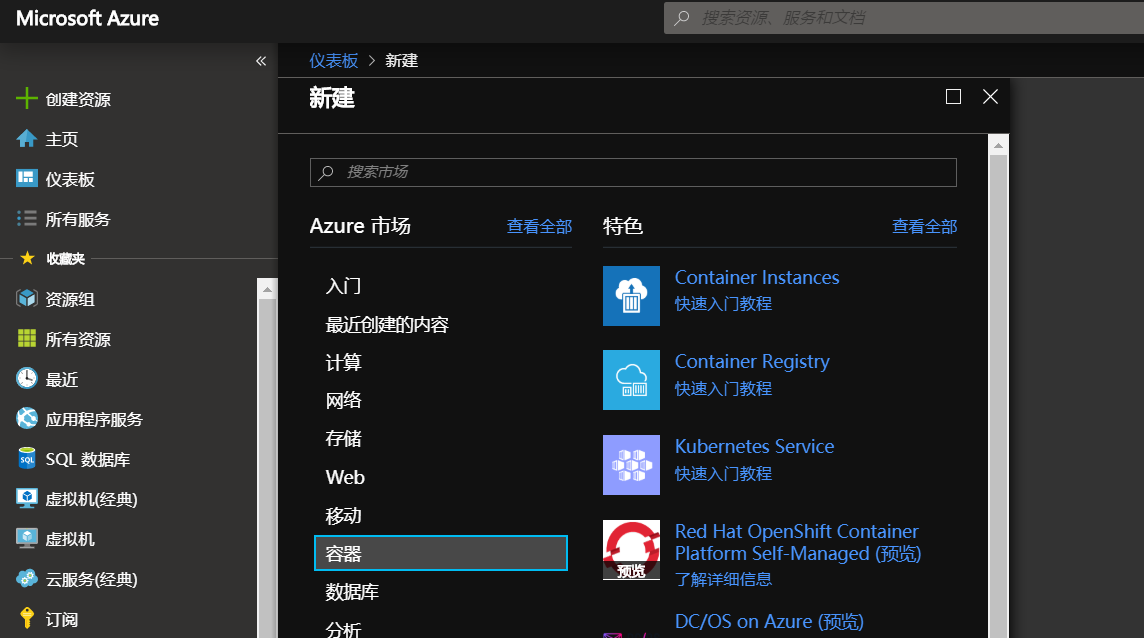Open DC/OS on Azure (预览) link
Viewport: 1144px width, 638px height.
(769, 622)
